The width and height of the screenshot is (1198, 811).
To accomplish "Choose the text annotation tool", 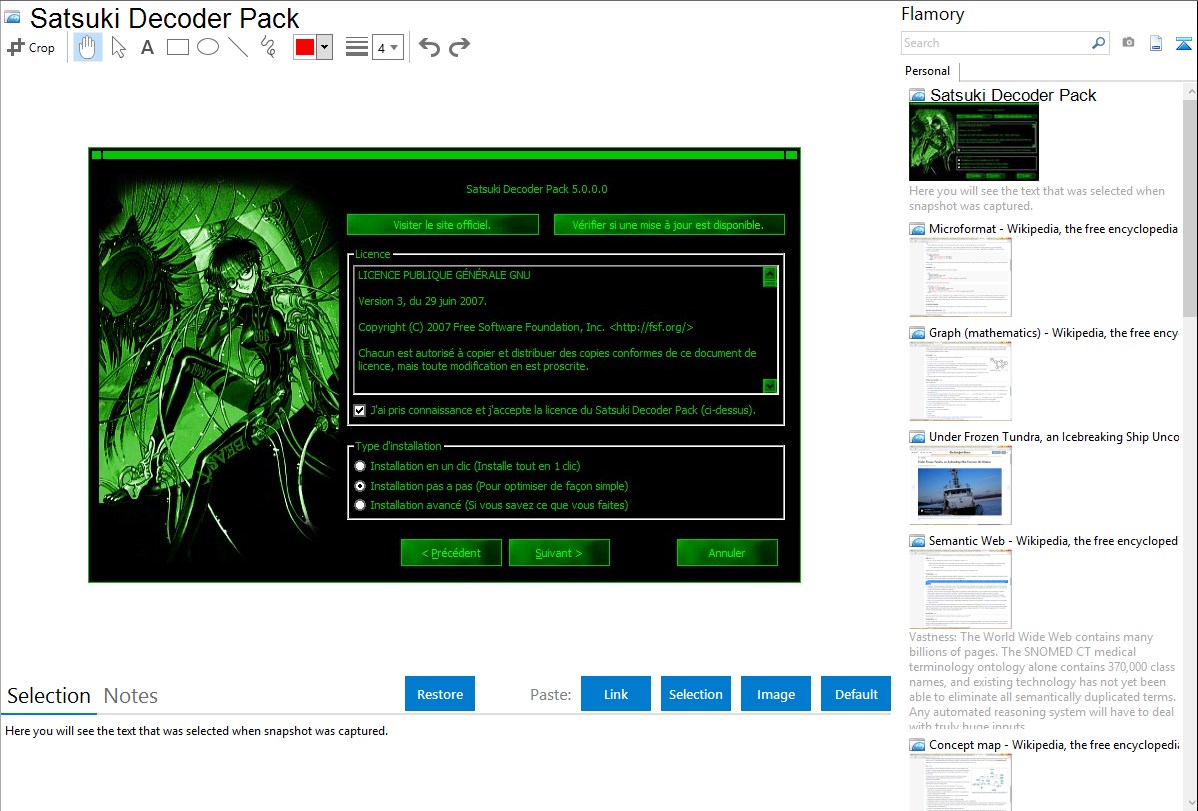I will pyautogui.click(x=147, y=47).
